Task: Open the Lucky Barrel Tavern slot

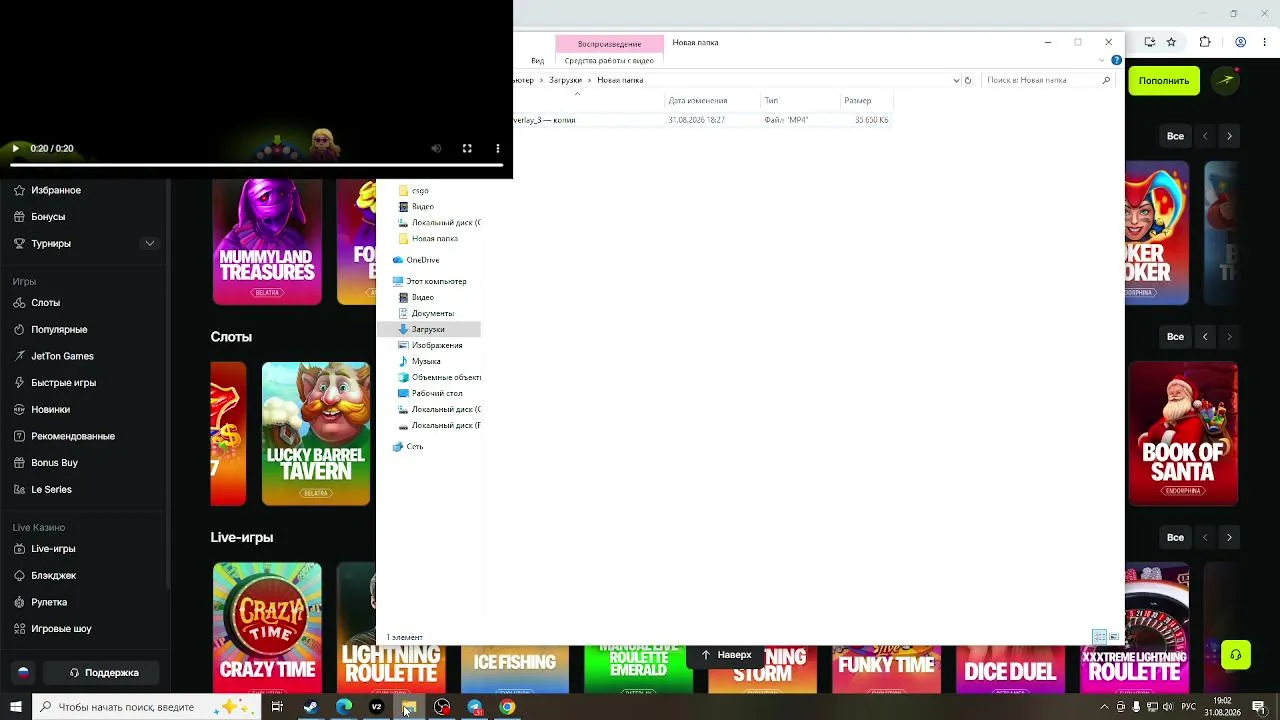Action: click(316, 434)
